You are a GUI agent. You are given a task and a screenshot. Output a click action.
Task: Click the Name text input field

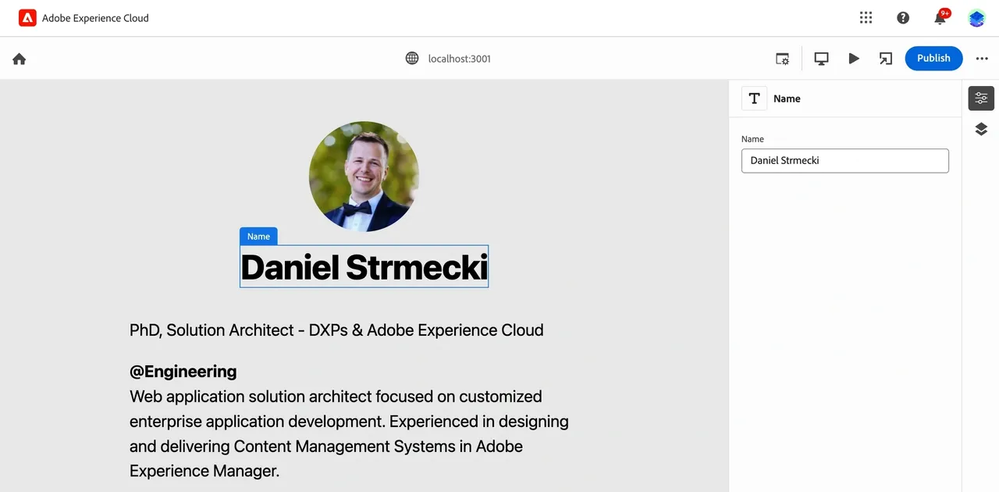844,161
